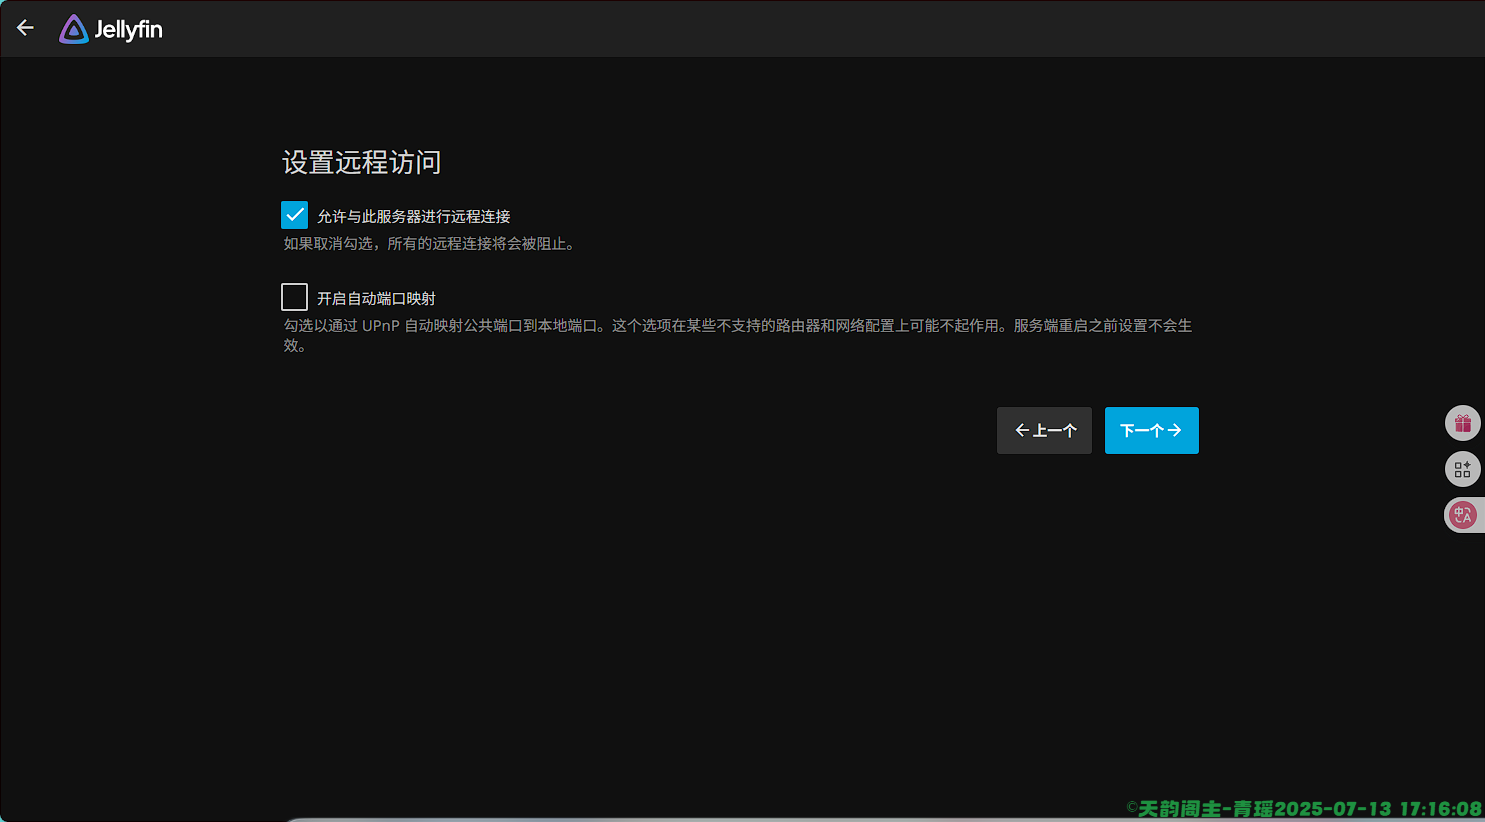Click the Jellyfin logo
This screenshot has height=822, width=1485.
110,29
